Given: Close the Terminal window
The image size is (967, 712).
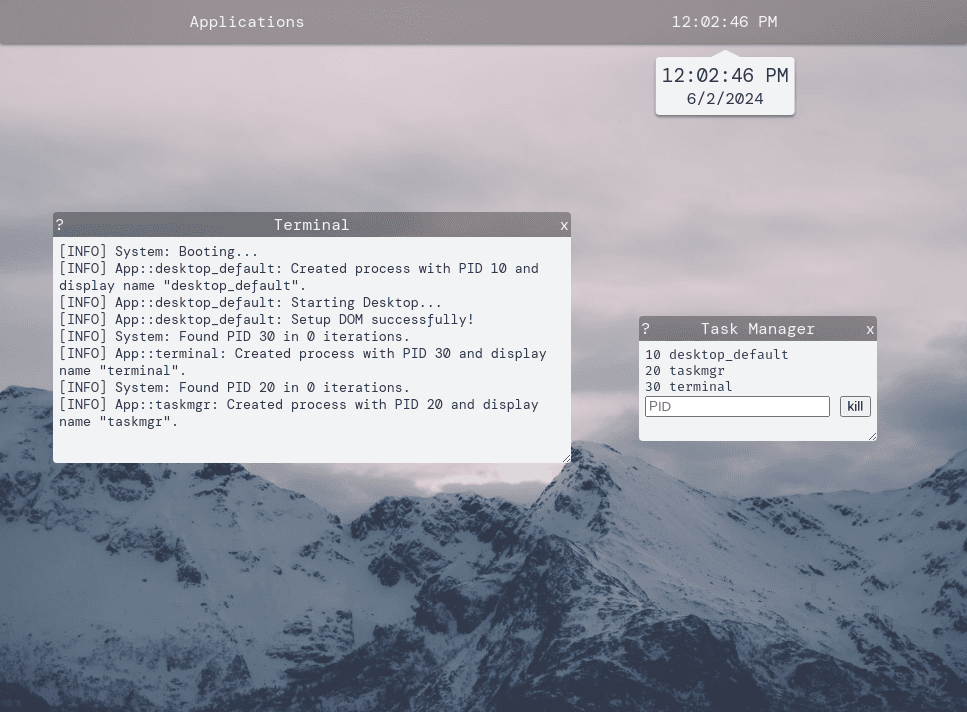Looking at the screenshot, I should 564,226.
